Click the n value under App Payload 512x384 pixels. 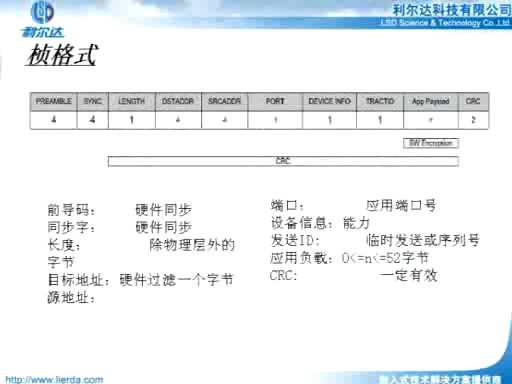431,119
